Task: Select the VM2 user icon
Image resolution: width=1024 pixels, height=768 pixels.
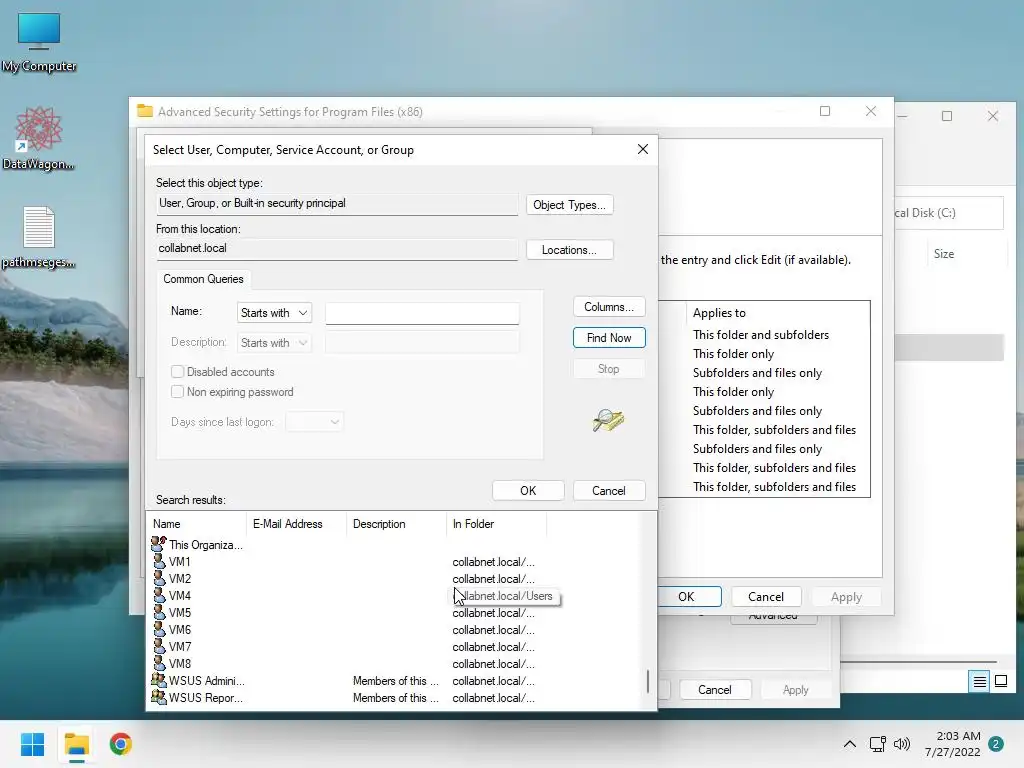Action: tap(159, 578)
